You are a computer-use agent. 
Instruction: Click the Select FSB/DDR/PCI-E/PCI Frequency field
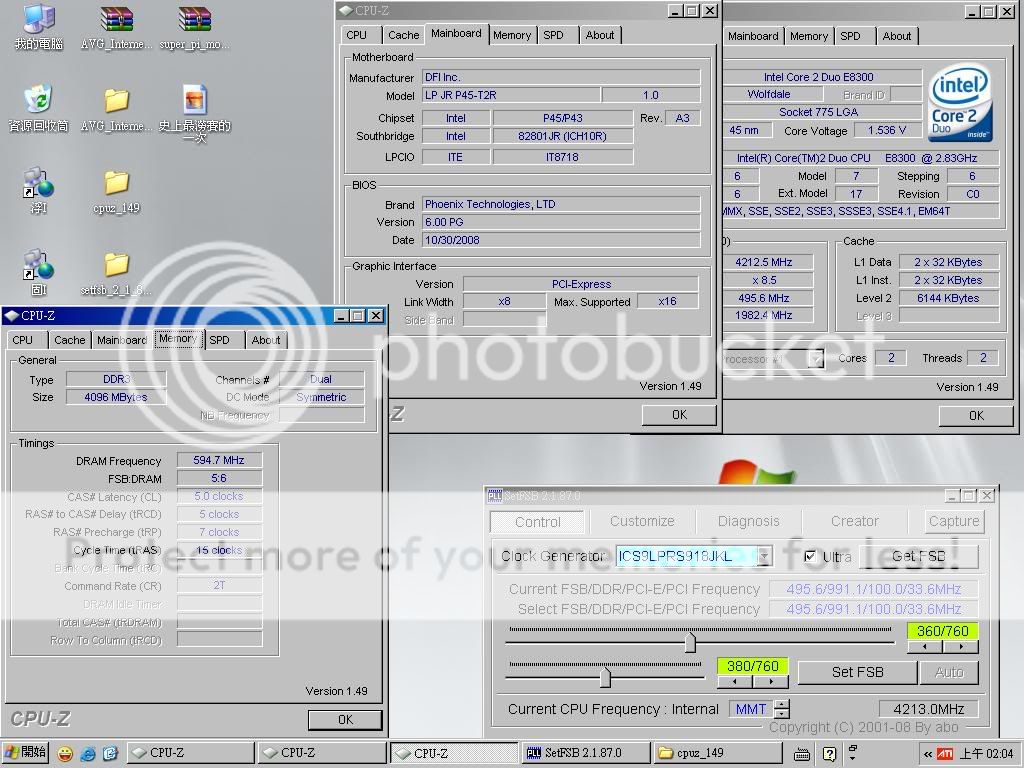pos(874,609)
